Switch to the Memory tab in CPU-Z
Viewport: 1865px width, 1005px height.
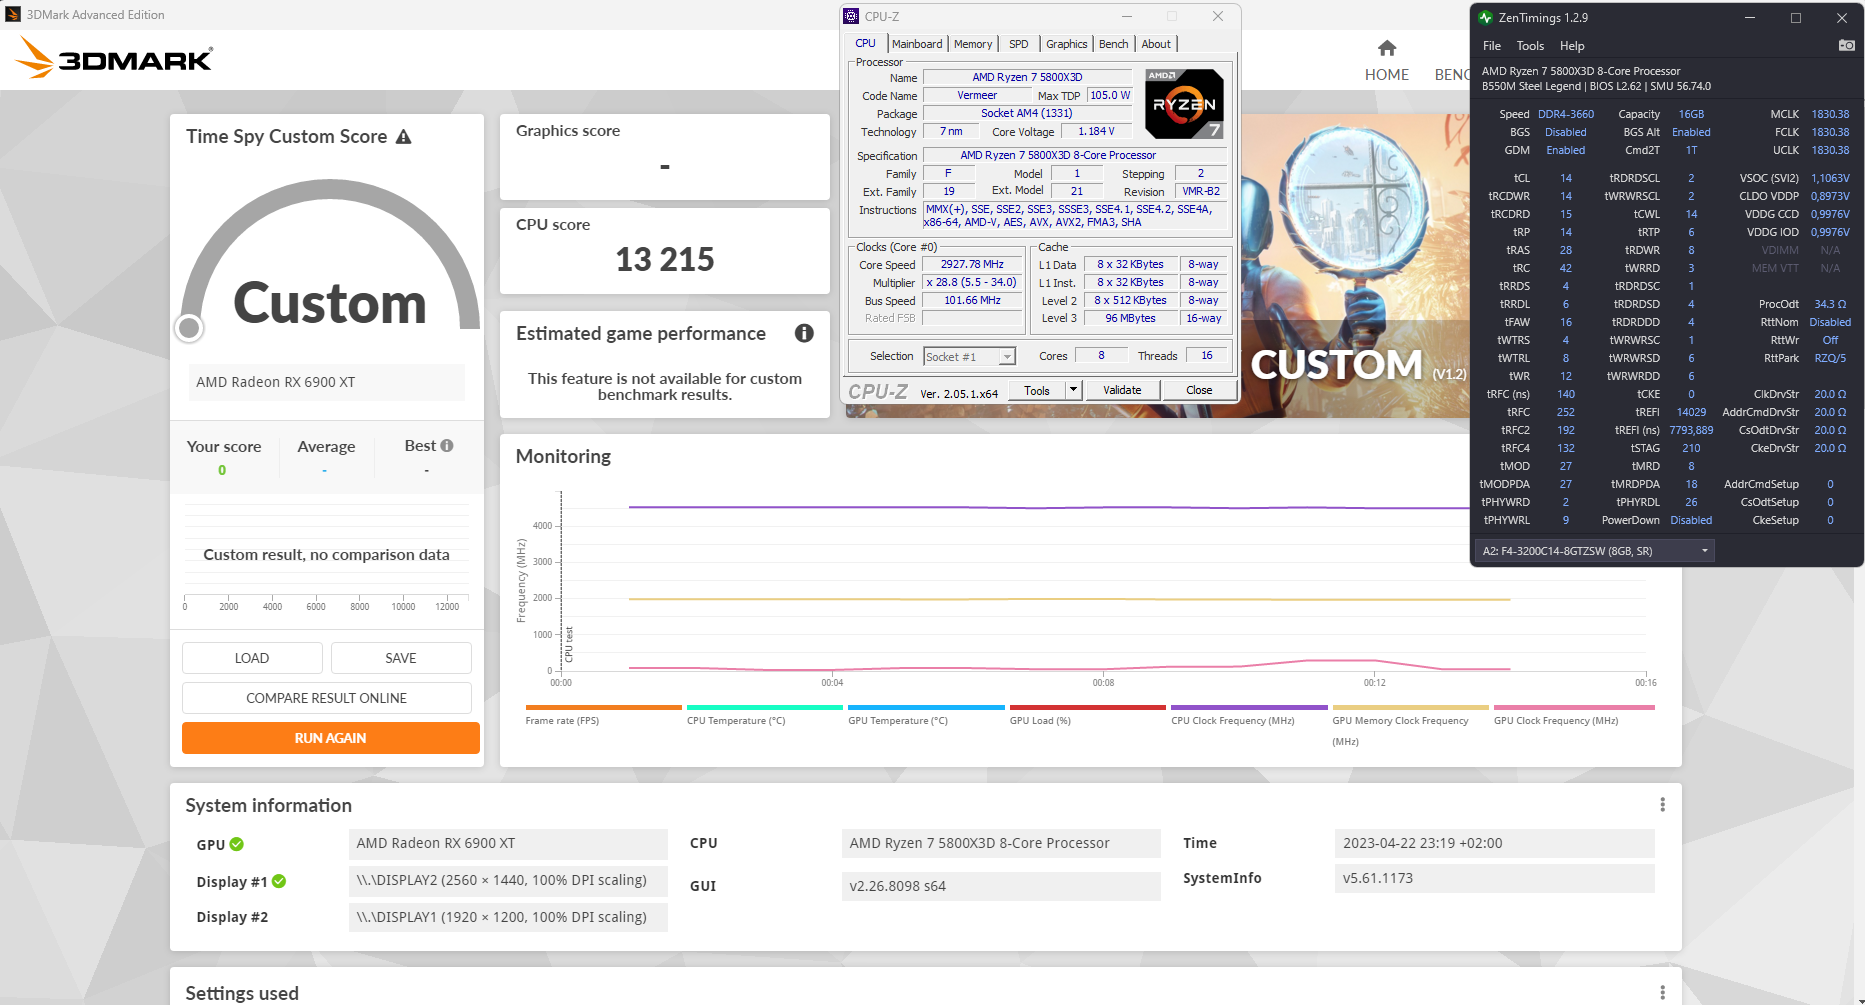973,44
